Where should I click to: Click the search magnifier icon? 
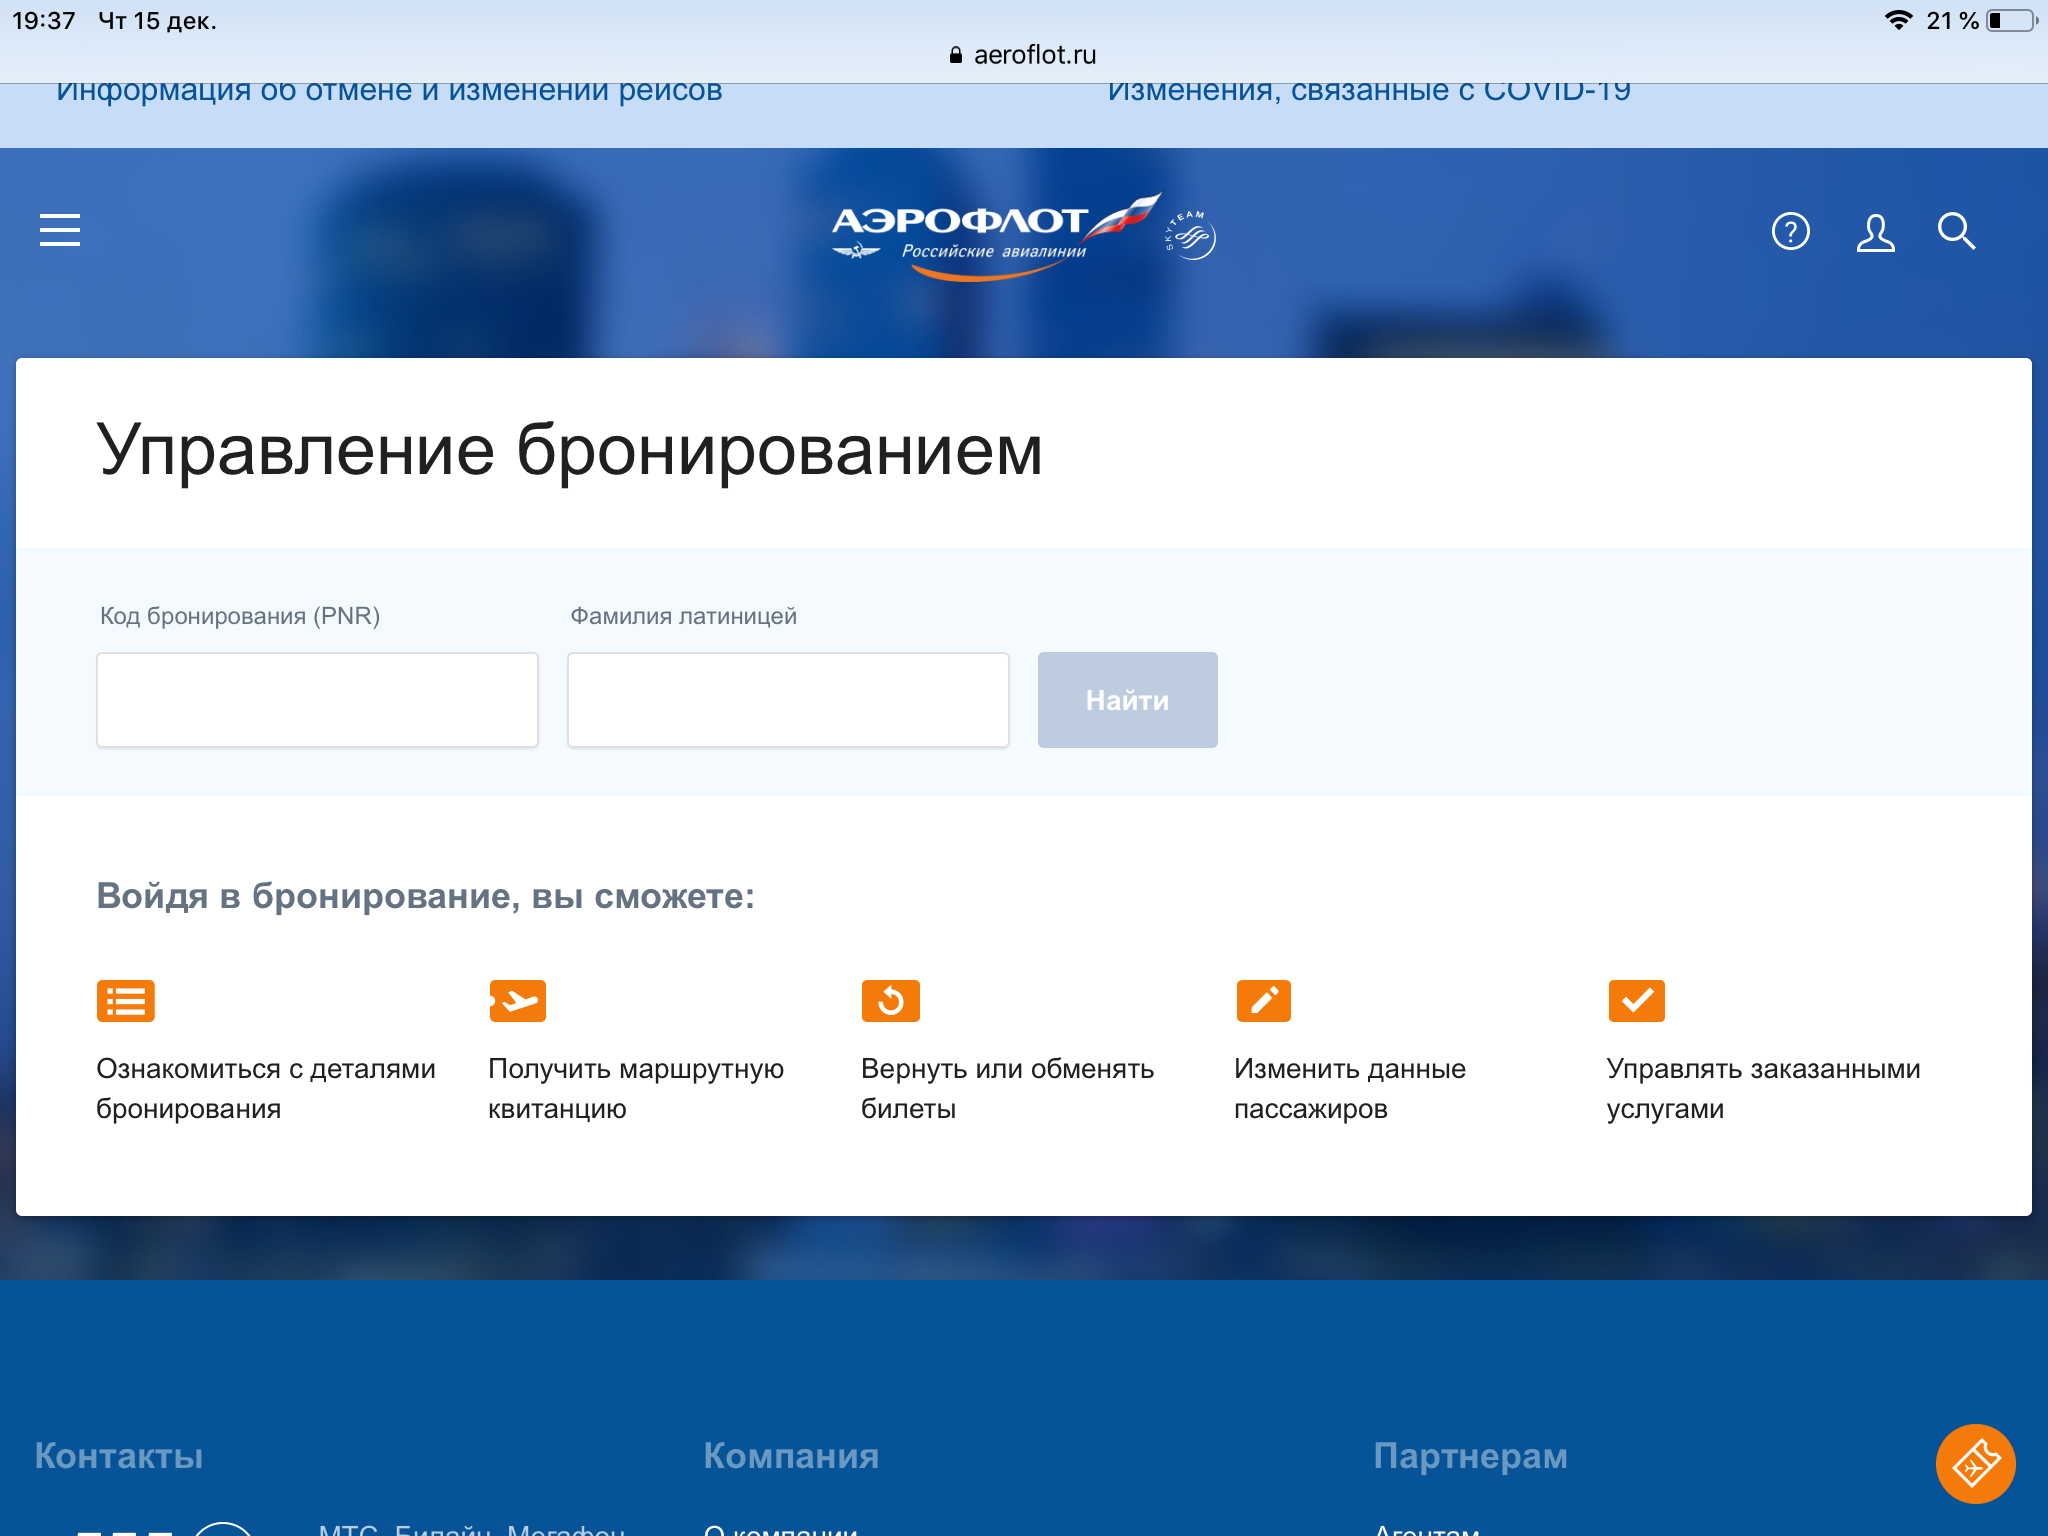[1956, 231]
